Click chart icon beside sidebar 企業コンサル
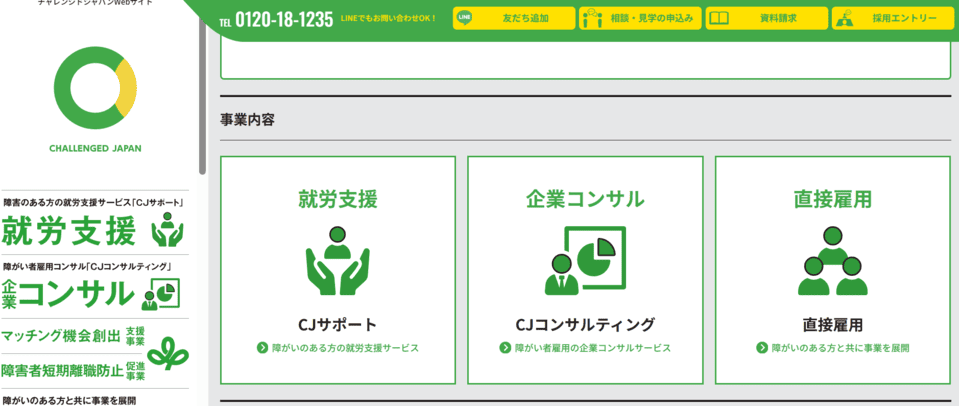 coord(161,293)
